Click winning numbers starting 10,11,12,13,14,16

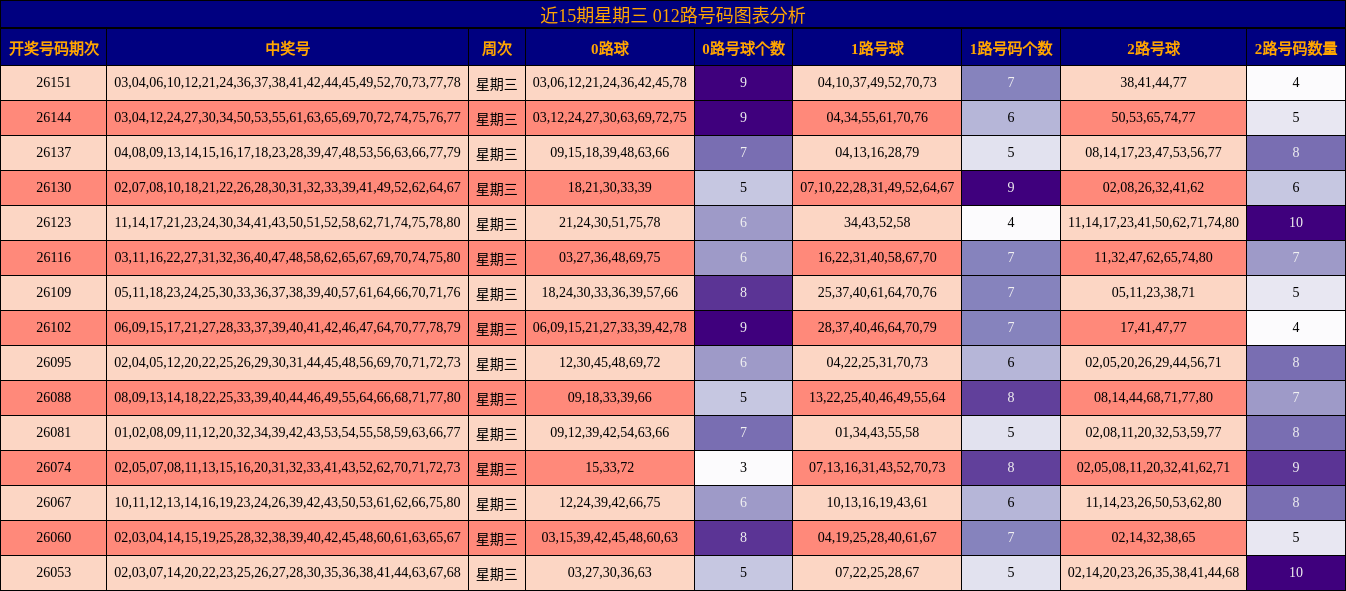coord(287,503)
